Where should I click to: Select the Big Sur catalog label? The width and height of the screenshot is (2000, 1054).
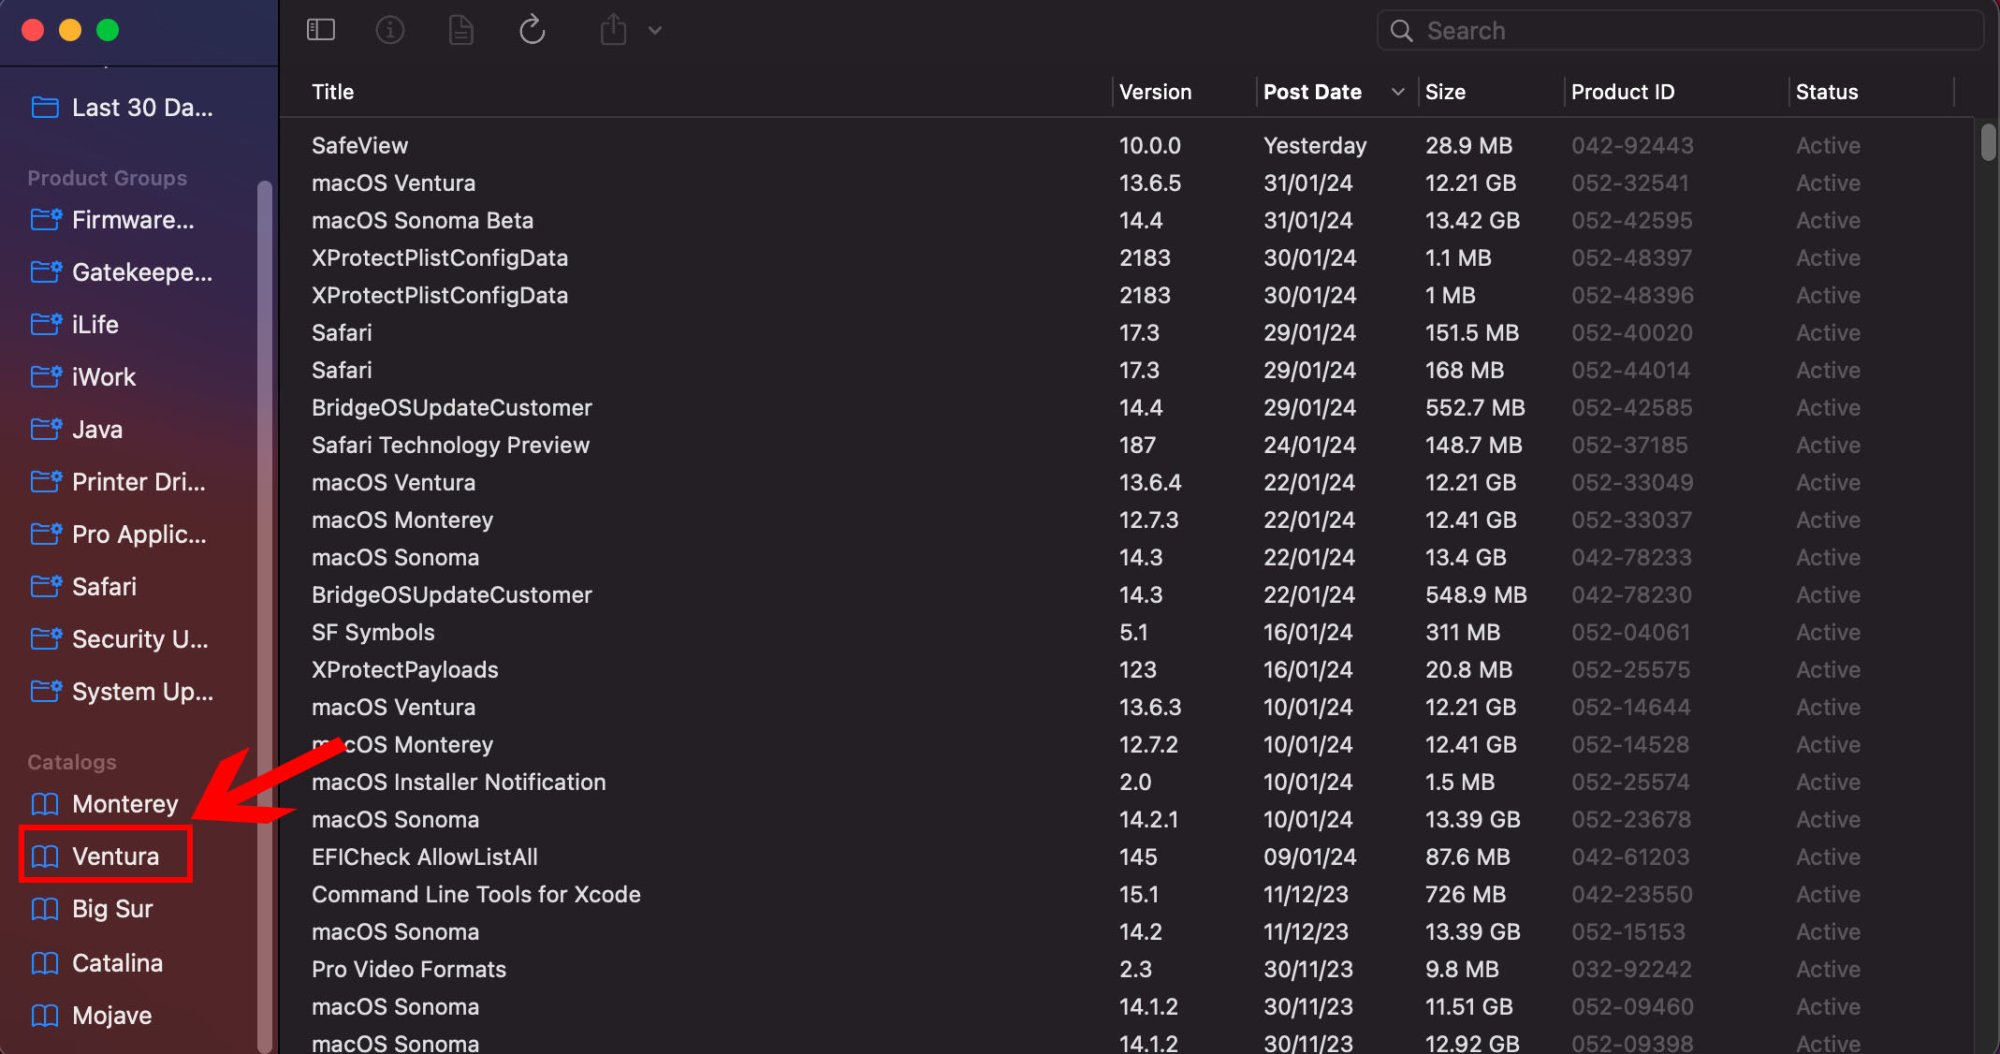pos(112,909)
